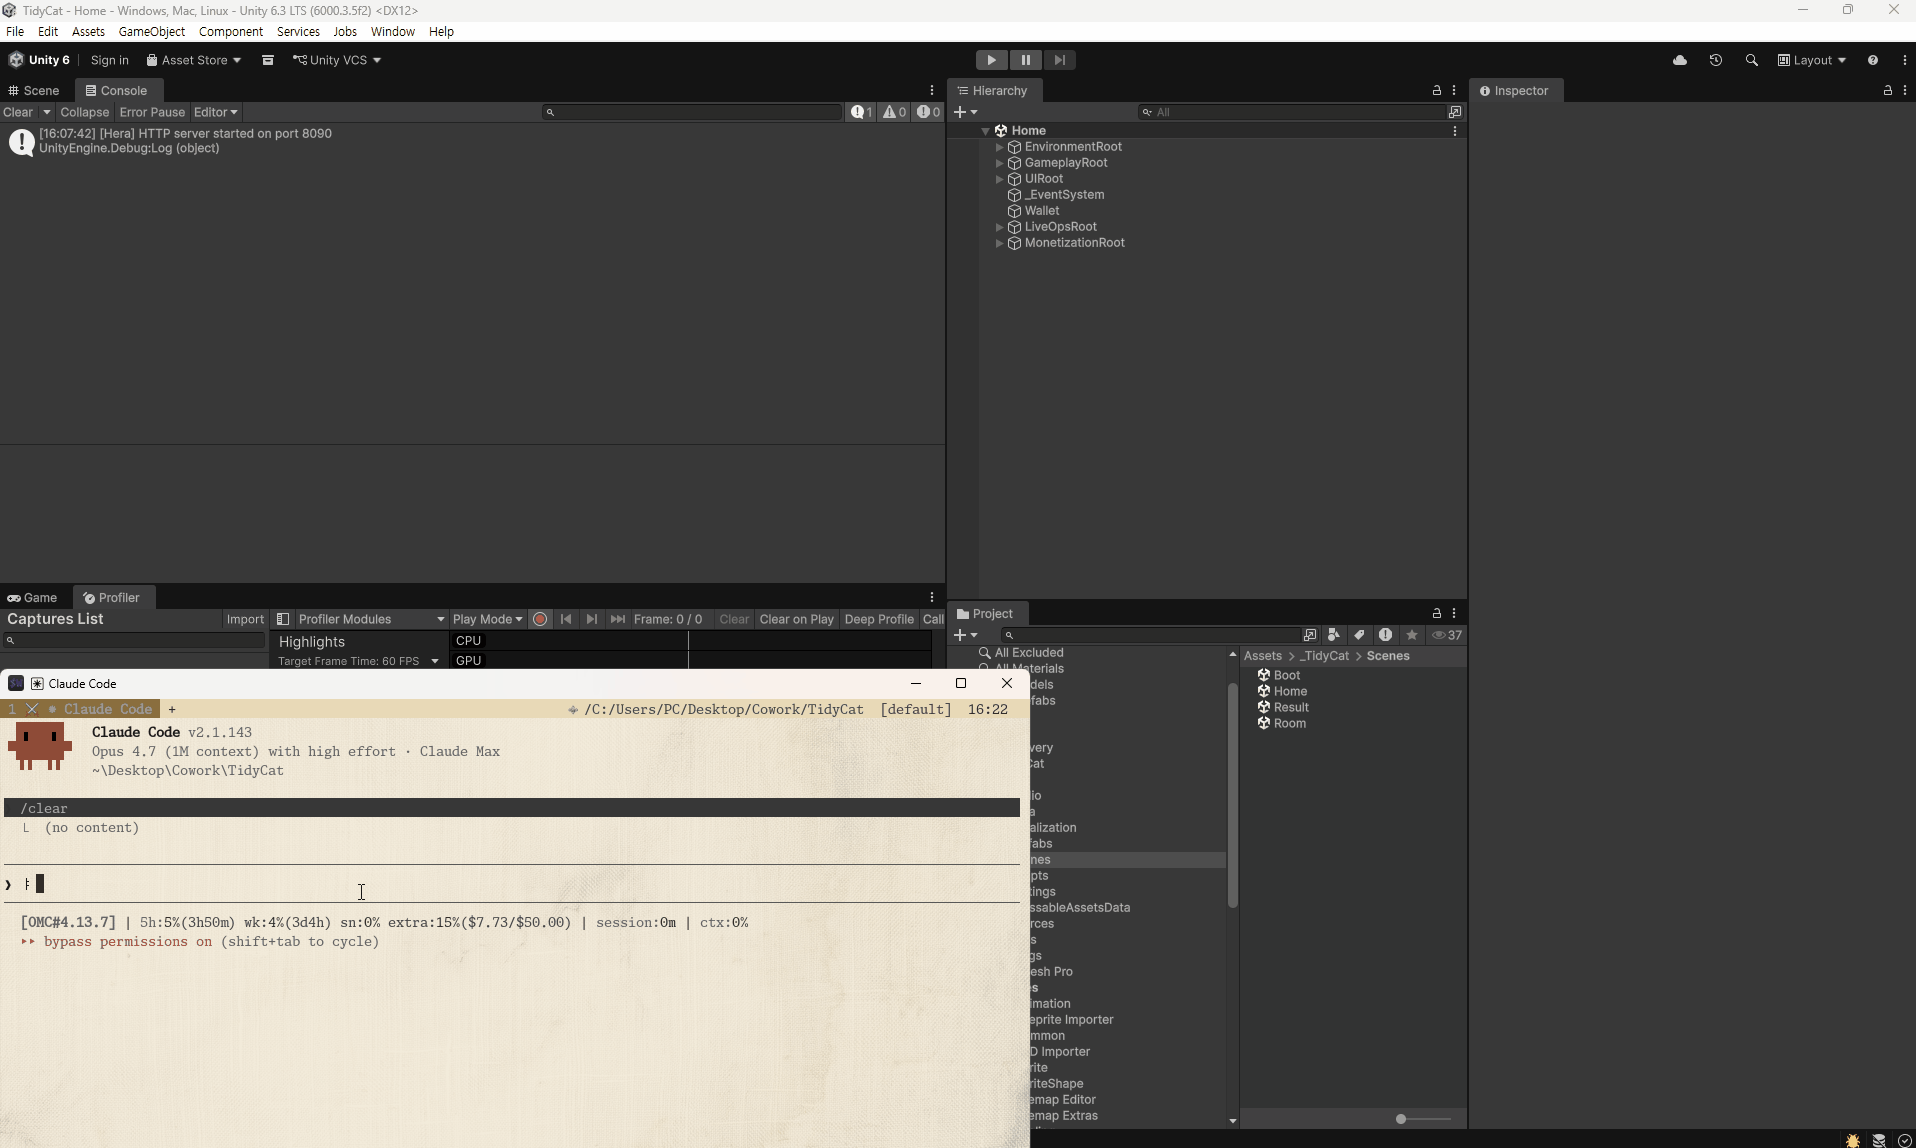Open Unity Cloud from the cloud icon

tap(1680, 60)
